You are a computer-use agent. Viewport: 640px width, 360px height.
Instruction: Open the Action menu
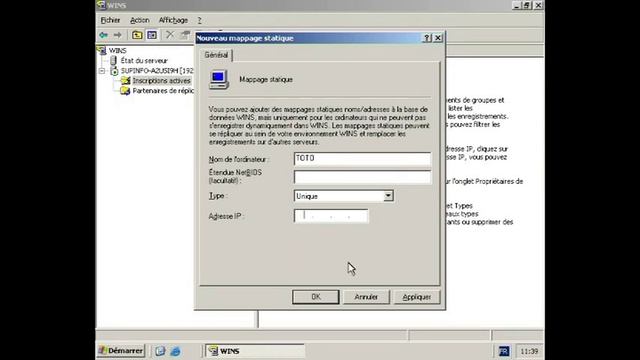140,20
